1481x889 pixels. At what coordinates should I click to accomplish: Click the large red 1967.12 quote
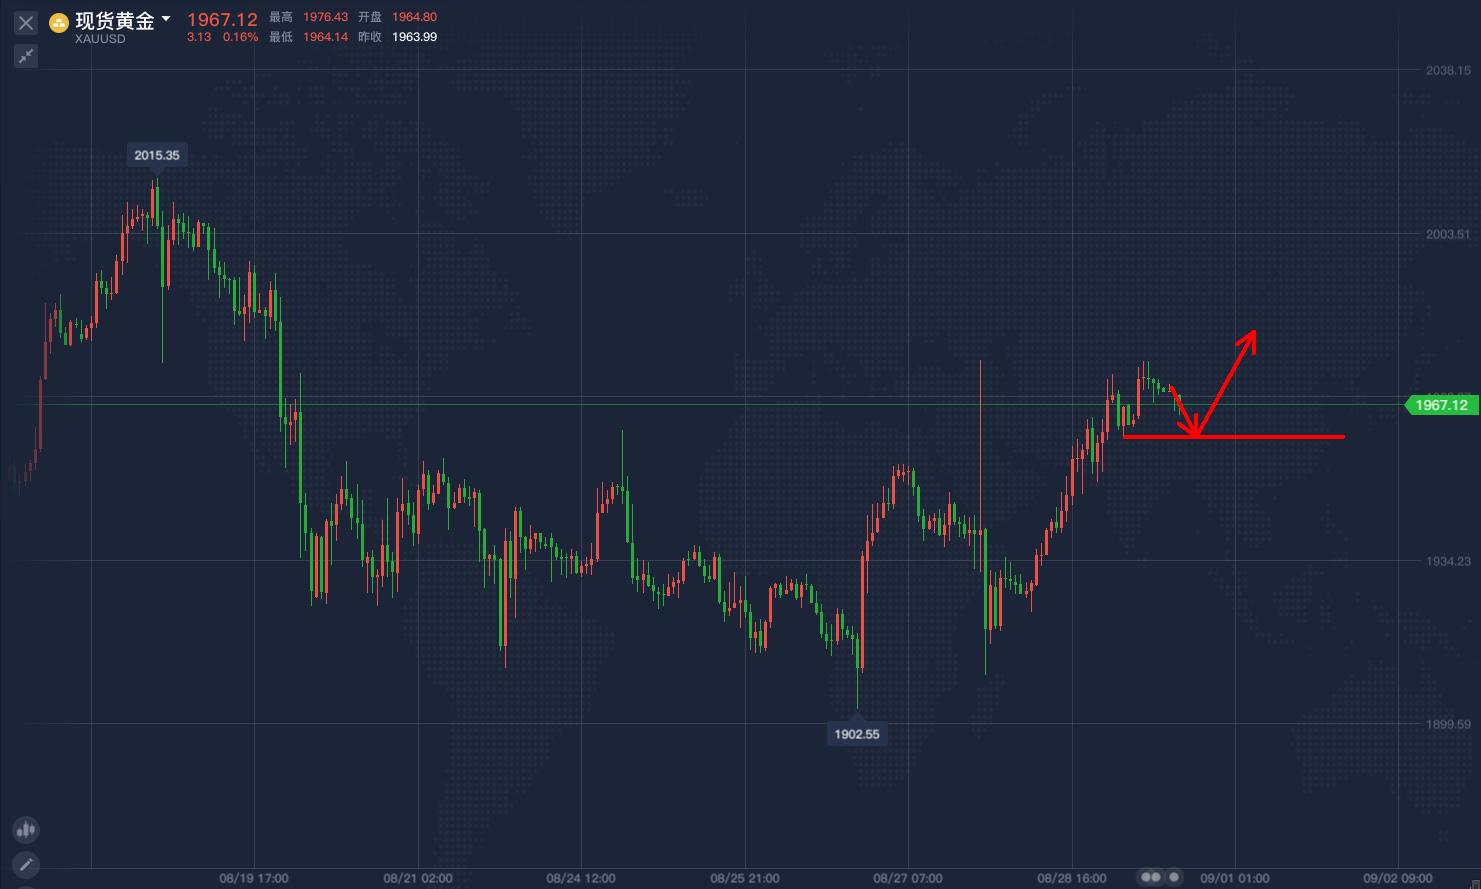[x=222, y=20]
